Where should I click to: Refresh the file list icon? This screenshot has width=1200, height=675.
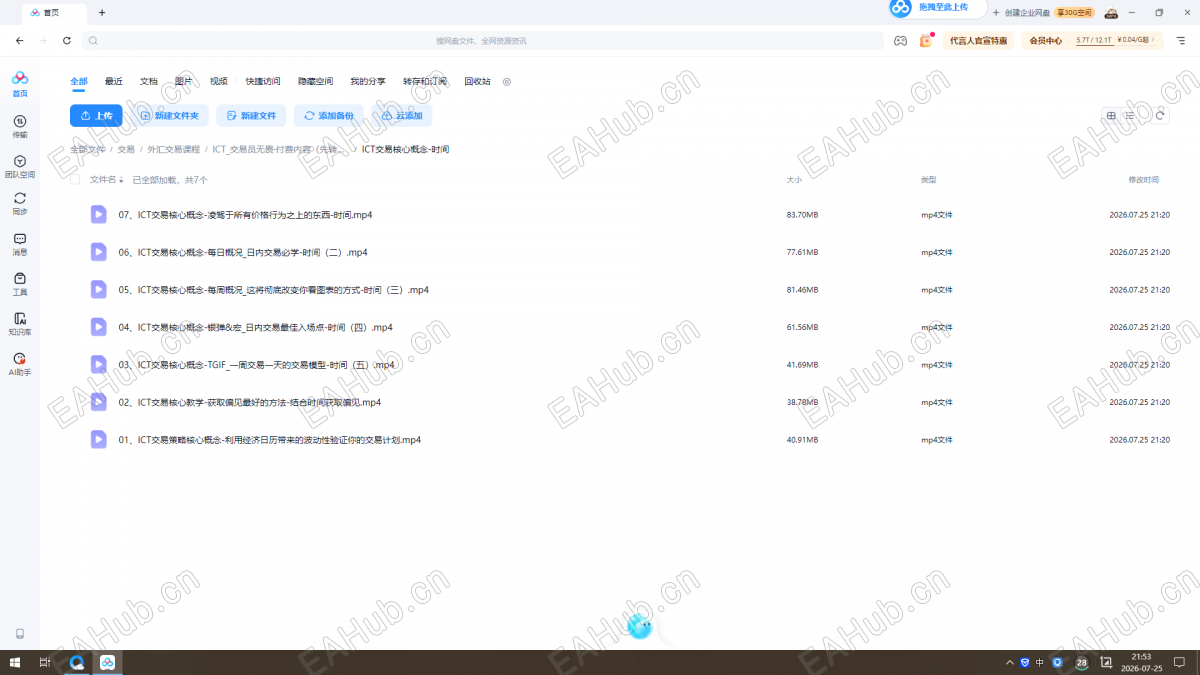[1160, 115]
